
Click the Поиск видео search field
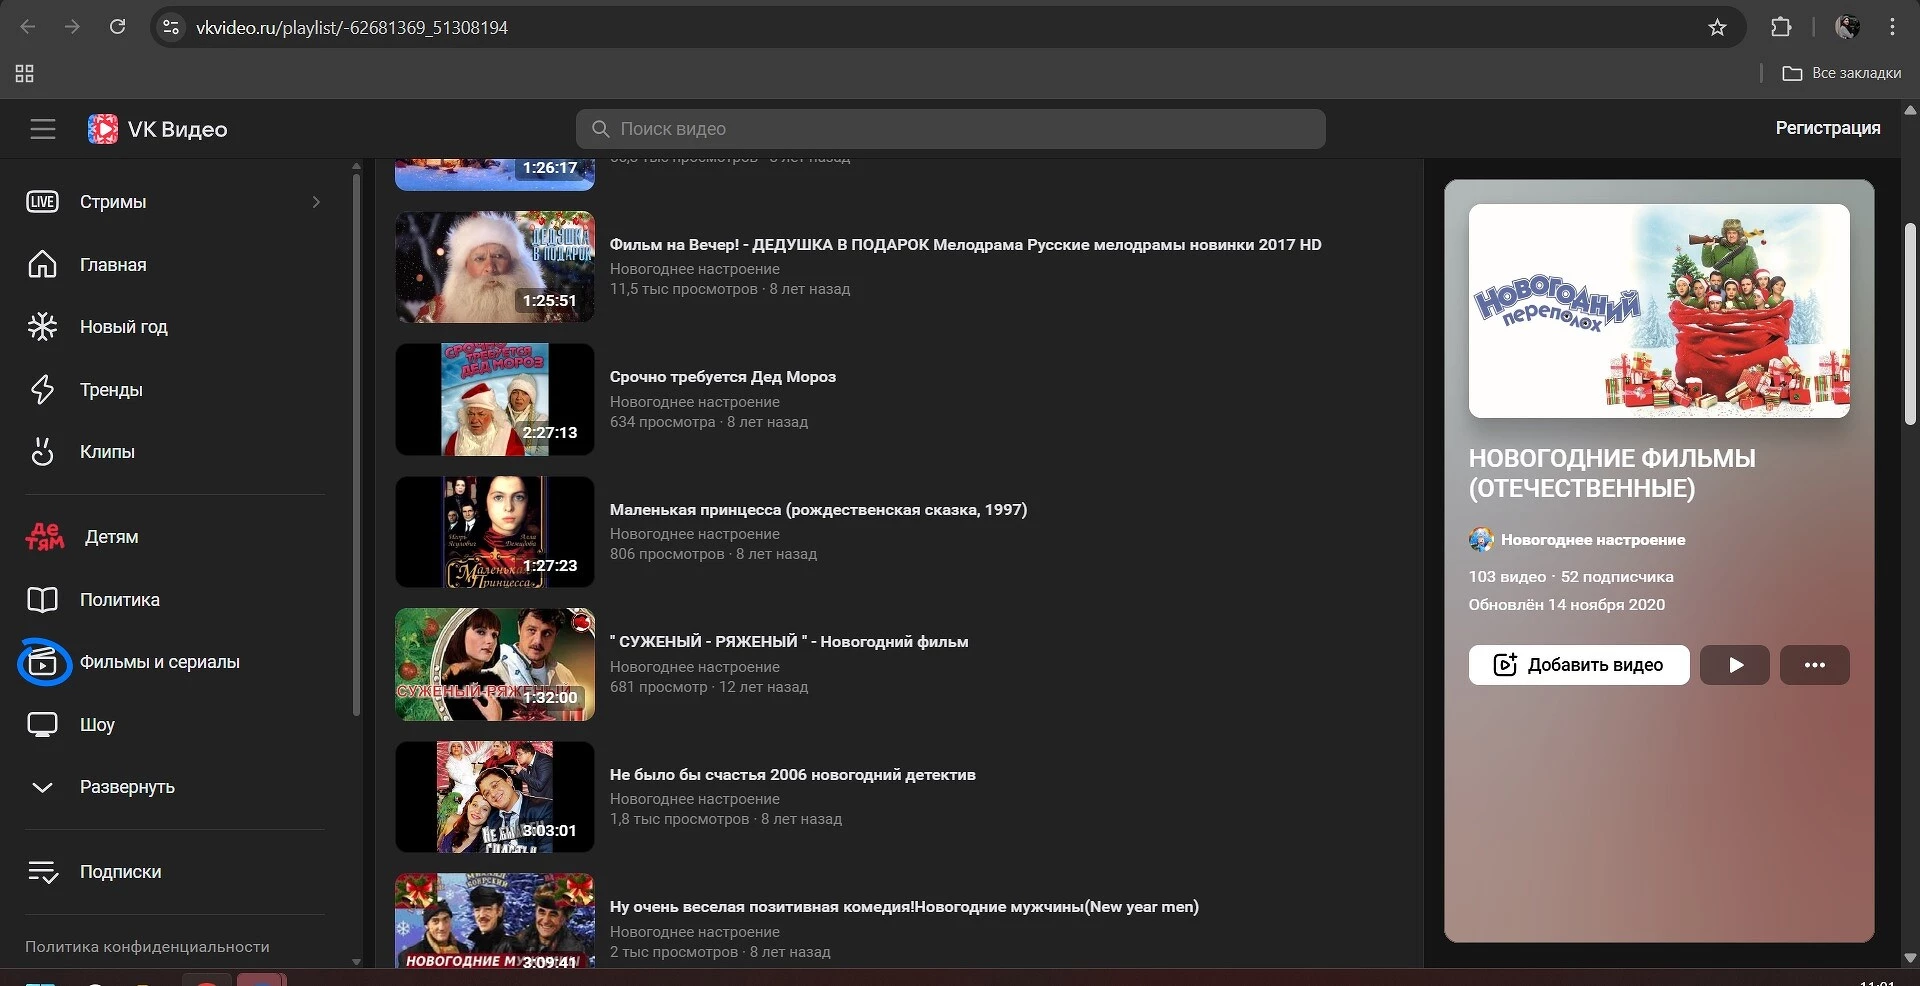click(950, 129)
